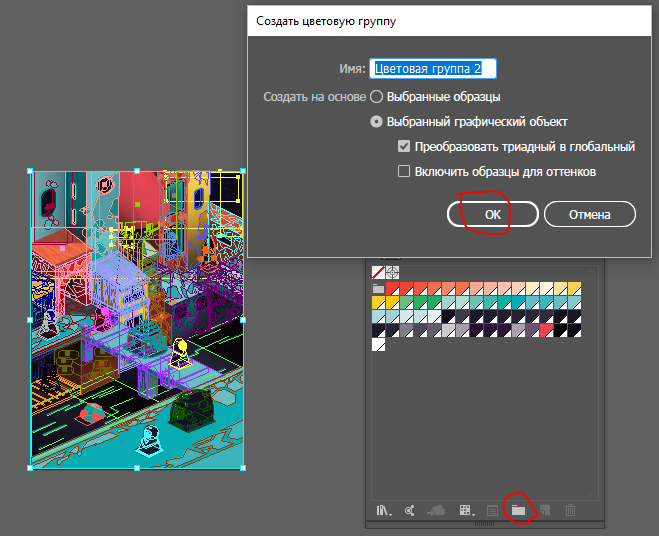This screenshot has height=536, width=659.
Task: Pick the last white swatch in the panel
Action: 378,345
